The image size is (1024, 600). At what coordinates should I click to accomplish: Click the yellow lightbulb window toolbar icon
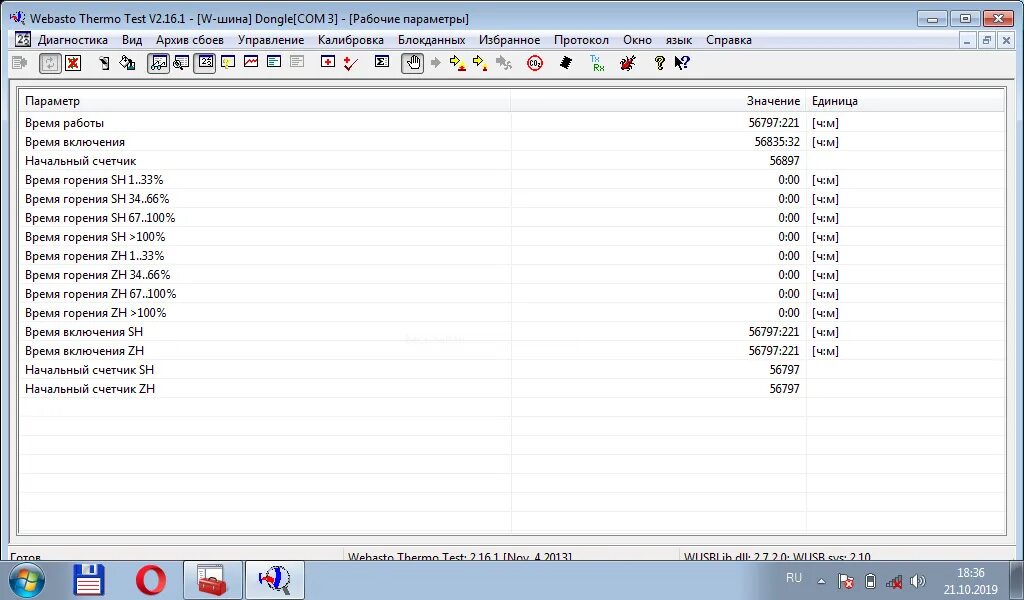(x=228, y=63)
